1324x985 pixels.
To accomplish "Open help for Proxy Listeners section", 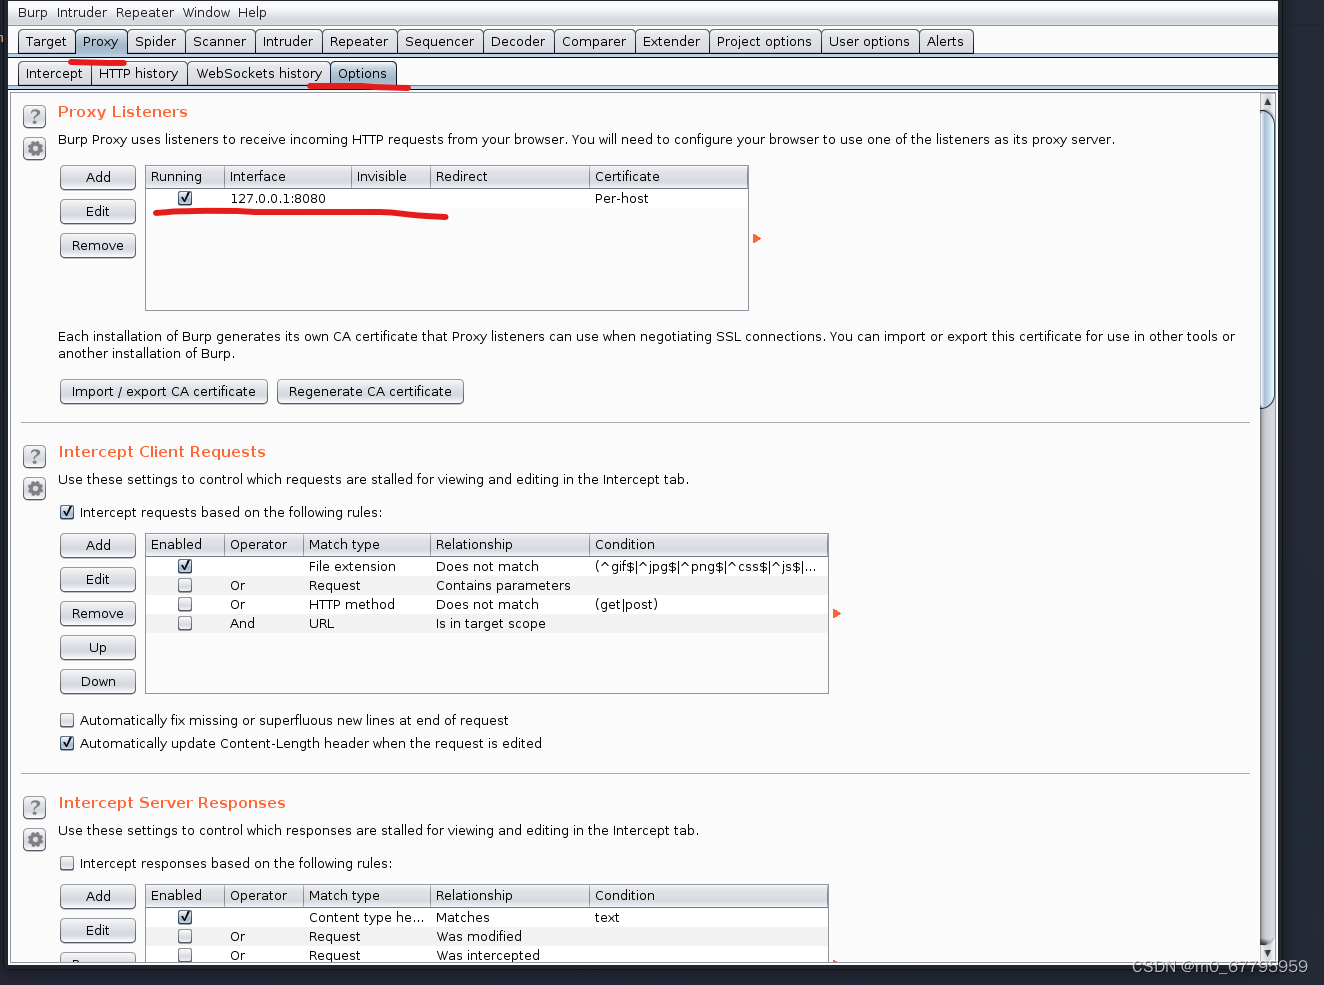I will pyautogui.click(x=35, y=116).
